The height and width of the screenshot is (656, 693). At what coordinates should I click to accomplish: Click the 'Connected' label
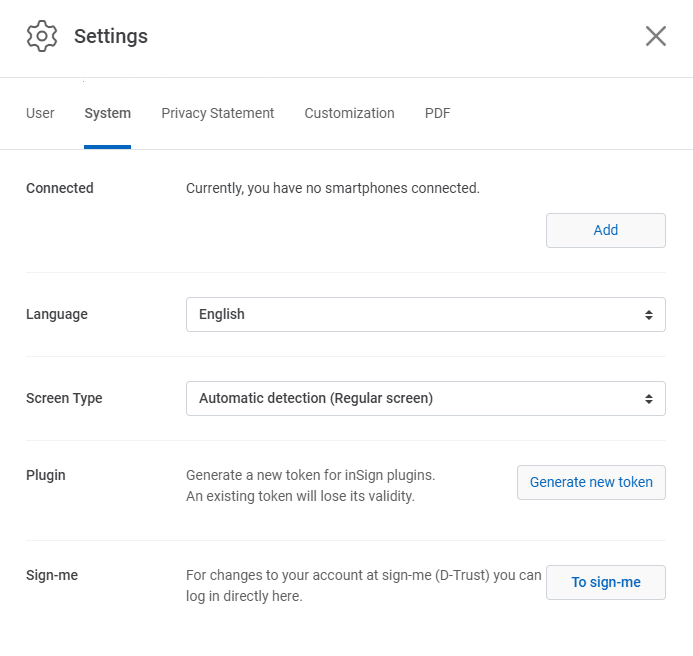[60, 188]
